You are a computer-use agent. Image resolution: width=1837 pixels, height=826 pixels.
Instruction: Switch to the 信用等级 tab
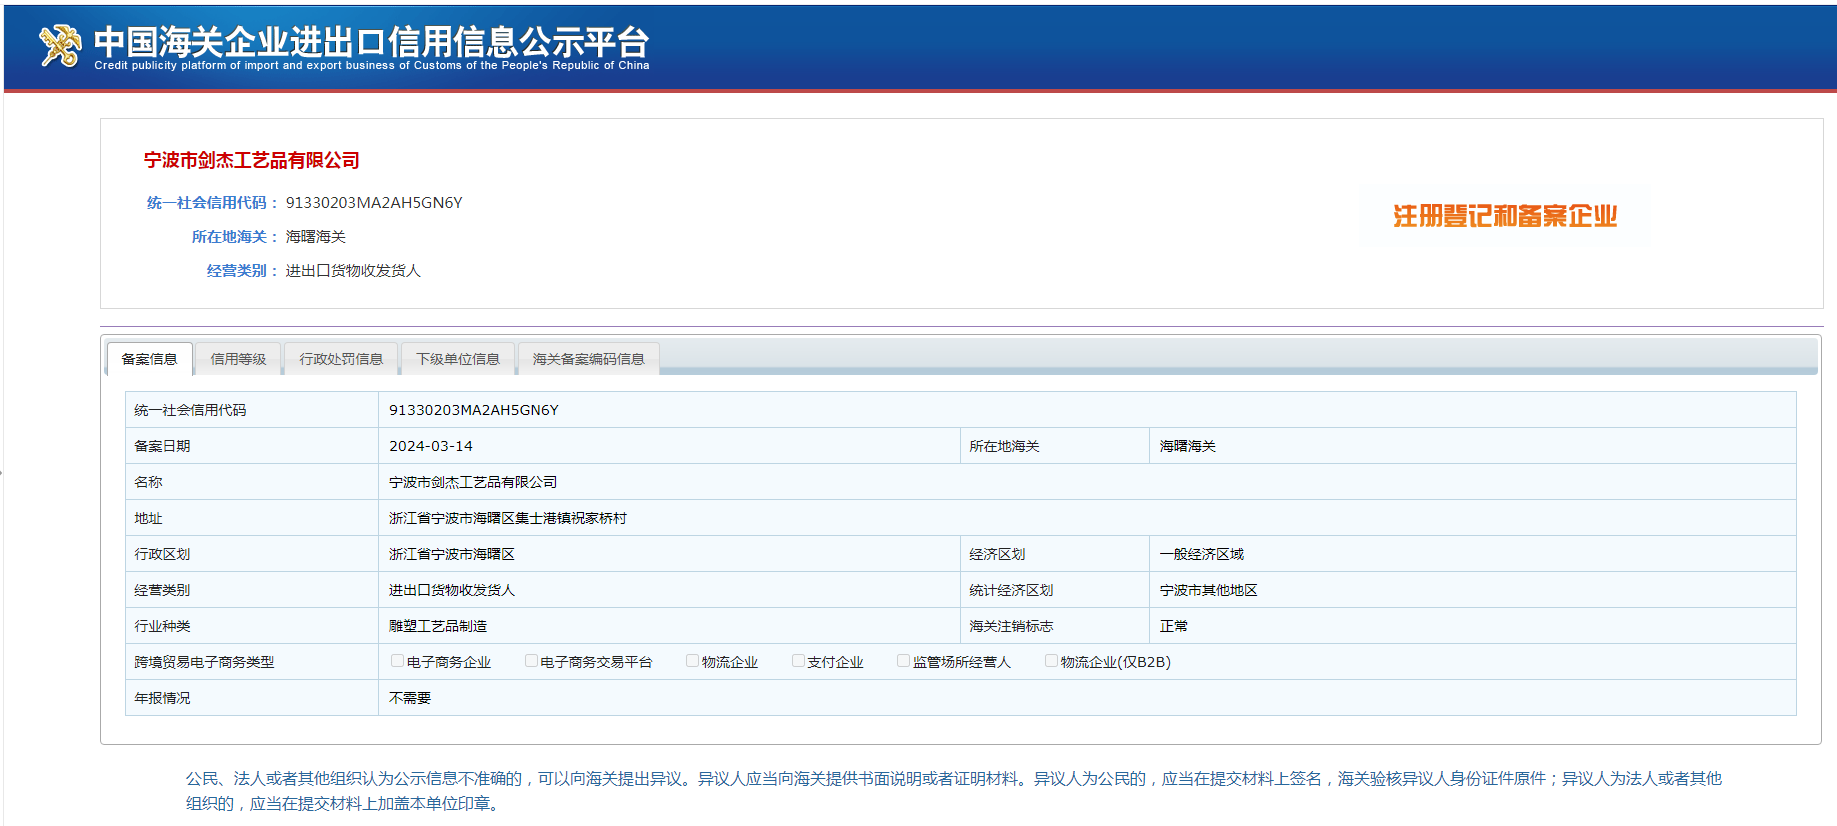click(x=238, y=359)
